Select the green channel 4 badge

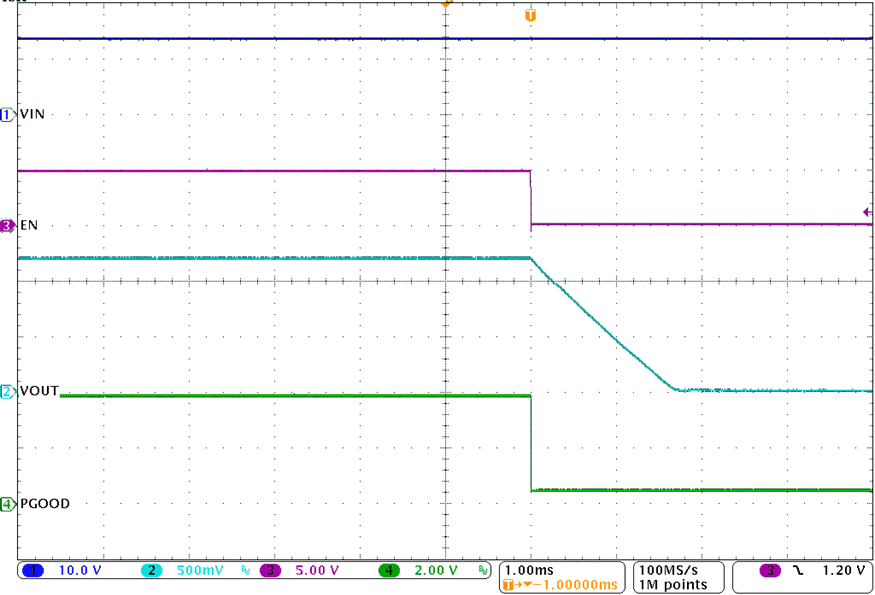click(x=388, y=570)
